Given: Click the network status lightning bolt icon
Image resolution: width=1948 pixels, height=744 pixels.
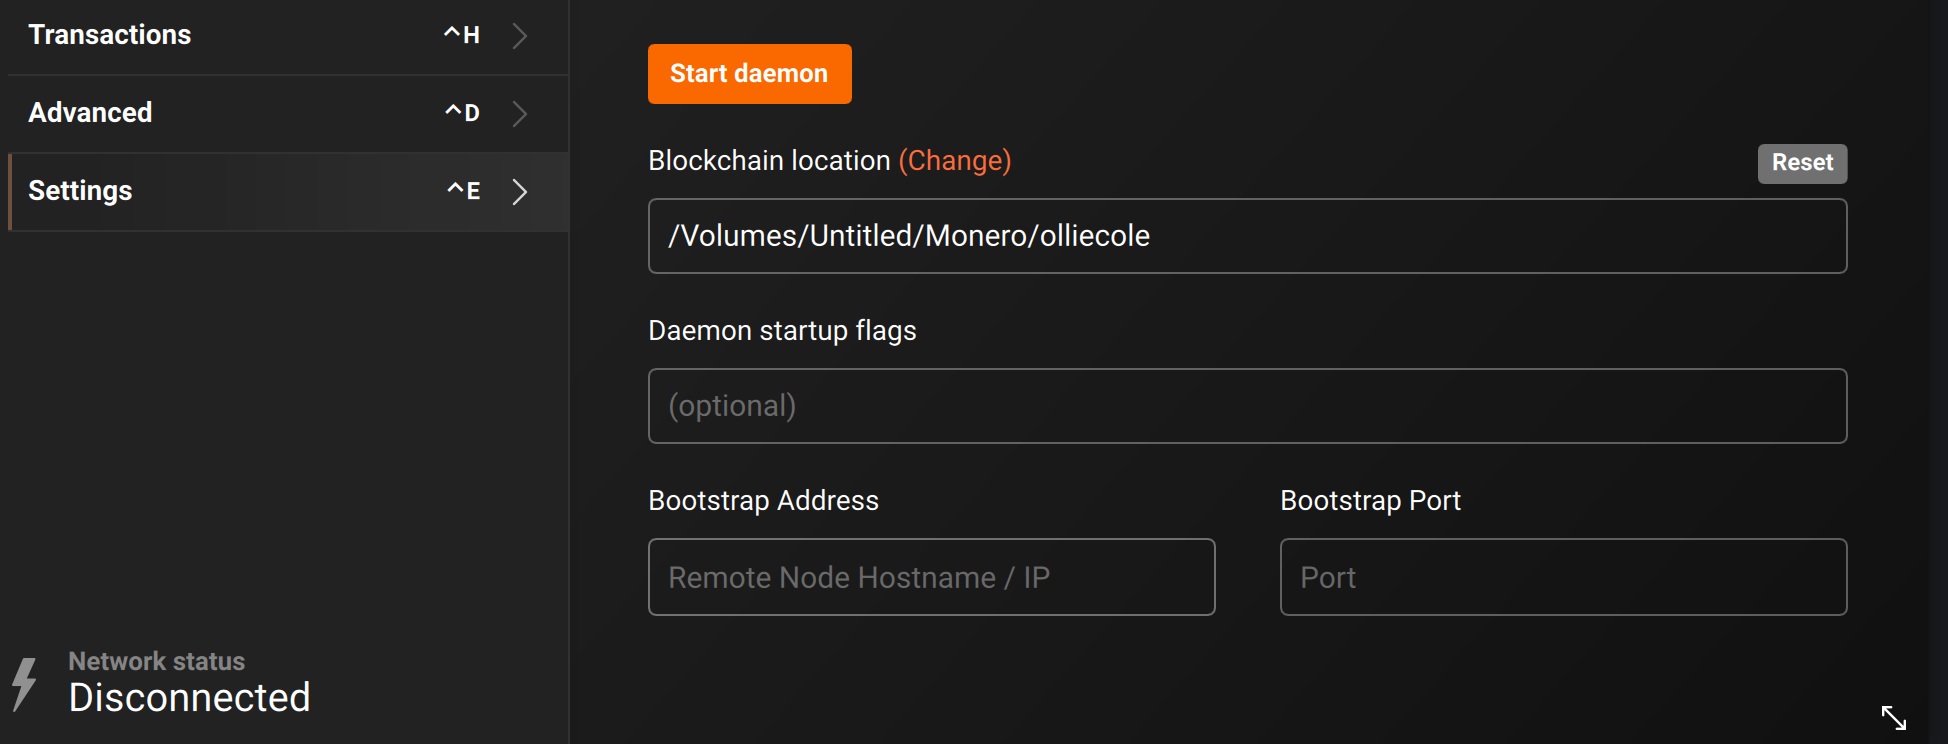Looking at the screenshot, I should [x=25, y=684].
